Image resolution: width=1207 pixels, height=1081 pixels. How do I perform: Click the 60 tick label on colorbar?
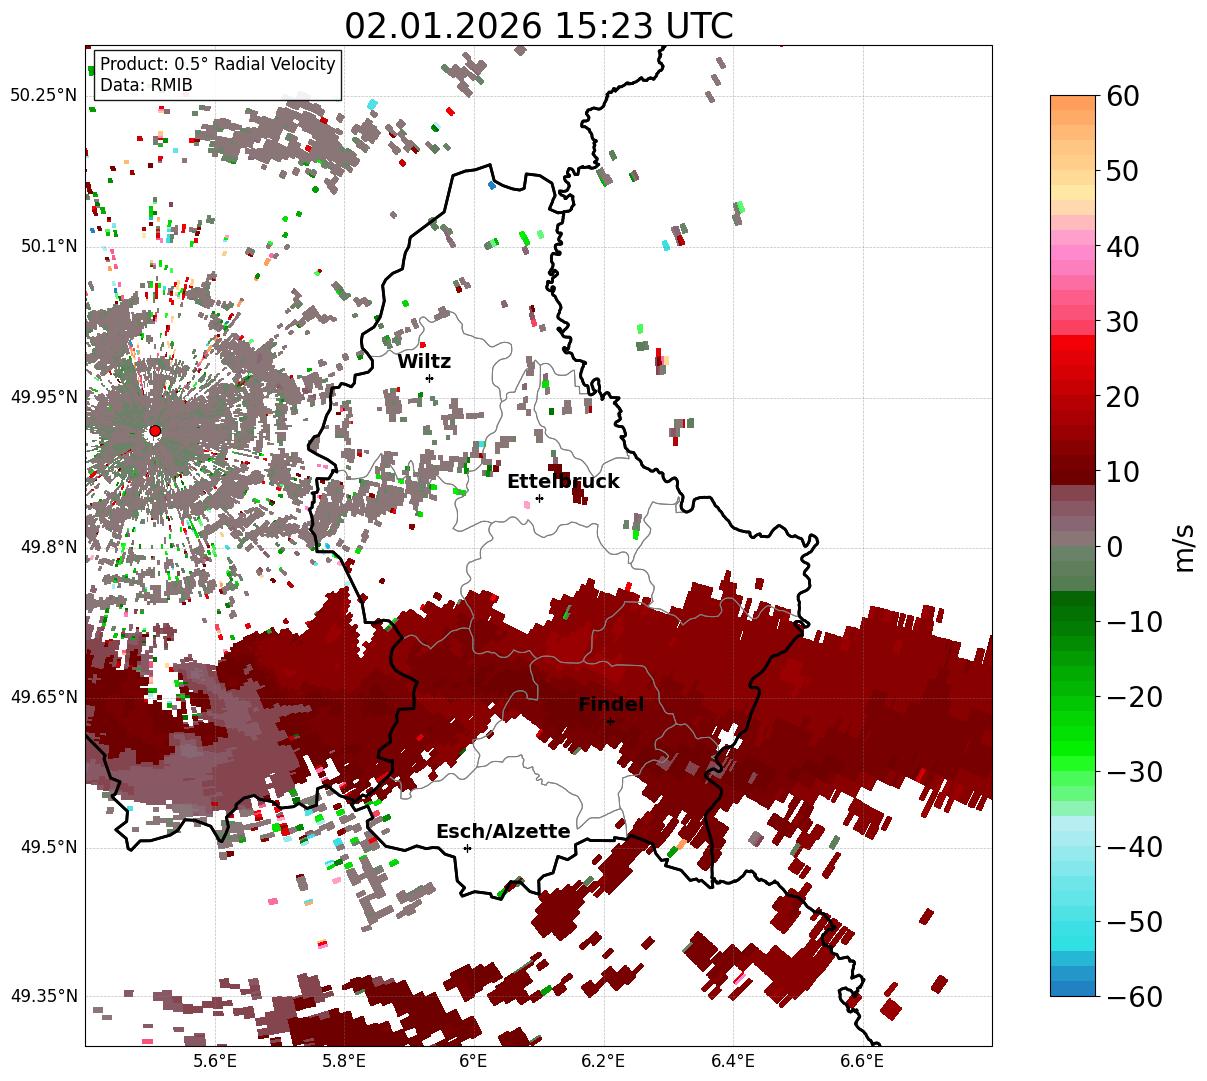pyautogui.click(x=1121, y=96)
